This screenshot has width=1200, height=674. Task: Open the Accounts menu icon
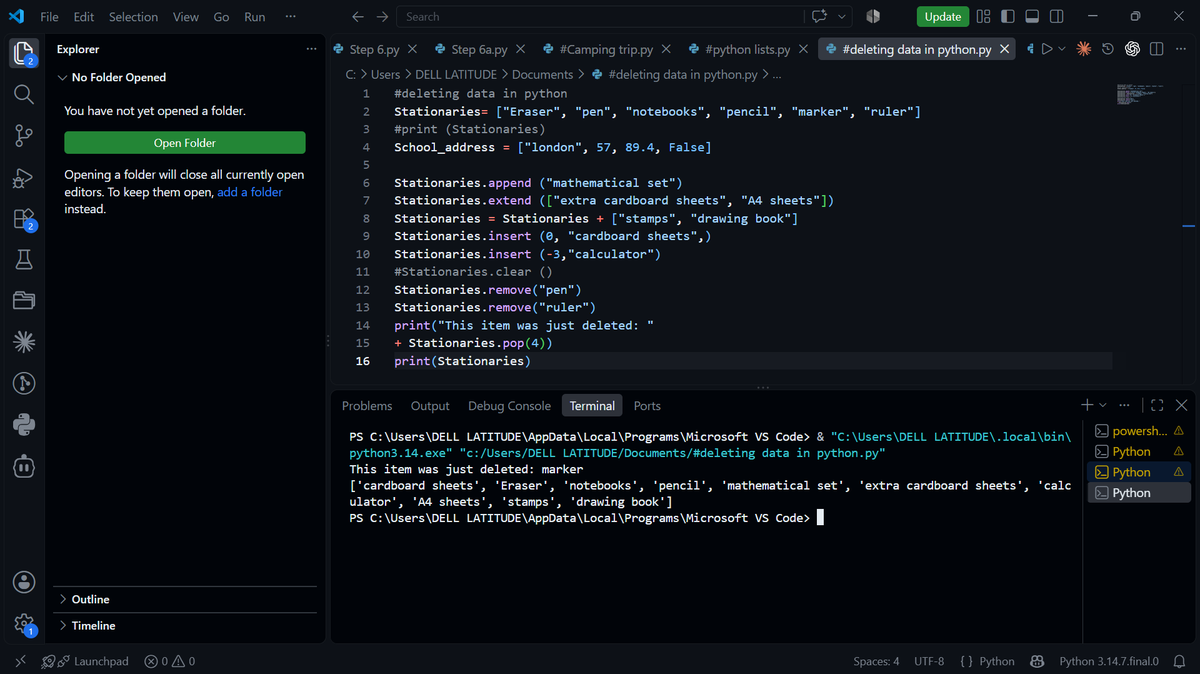click(24, 582)
